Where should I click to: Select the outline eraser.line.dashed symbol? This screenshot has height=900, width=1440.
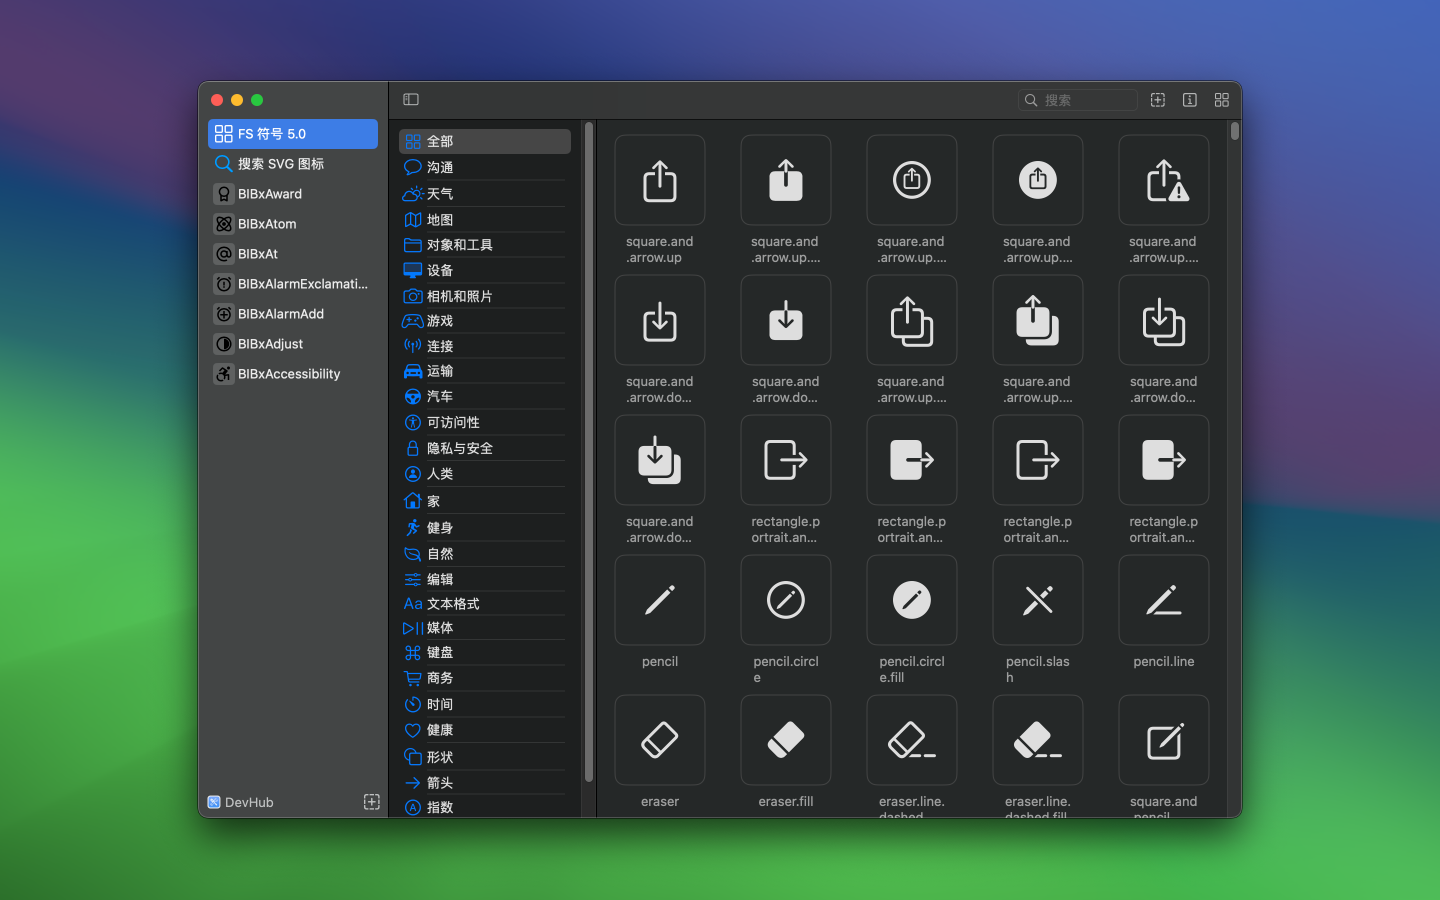point(912,740)
